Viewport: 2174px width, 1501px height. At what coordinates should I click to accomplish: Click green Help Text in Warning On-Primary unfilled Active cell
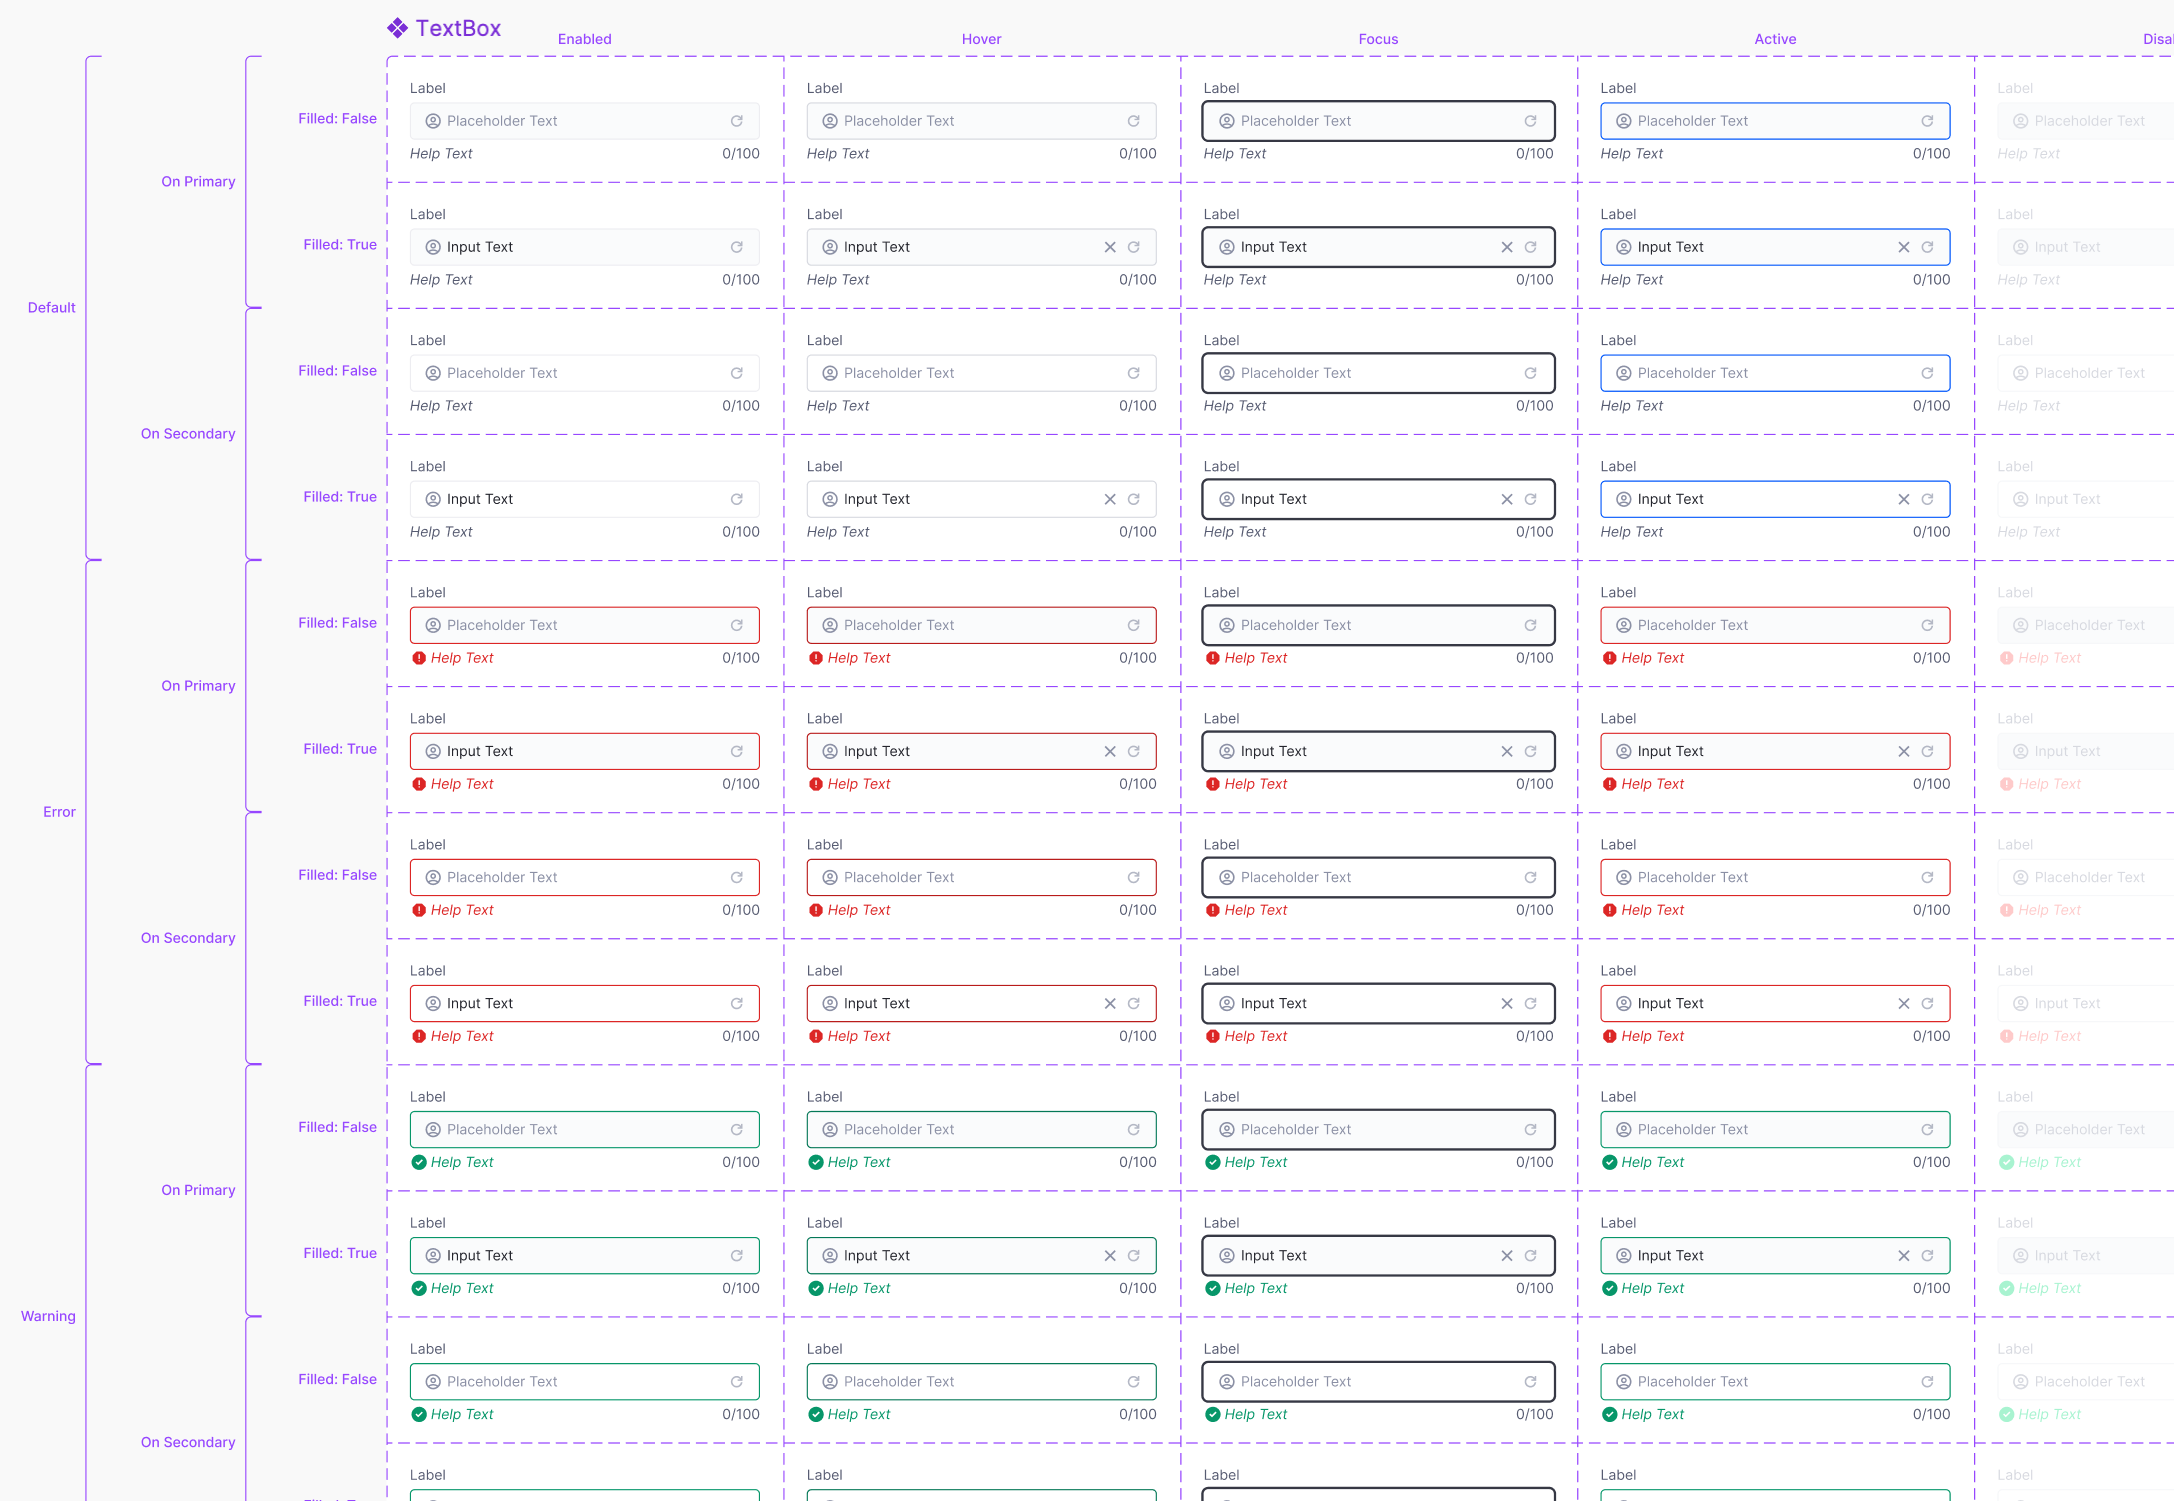[1653, 1162]
